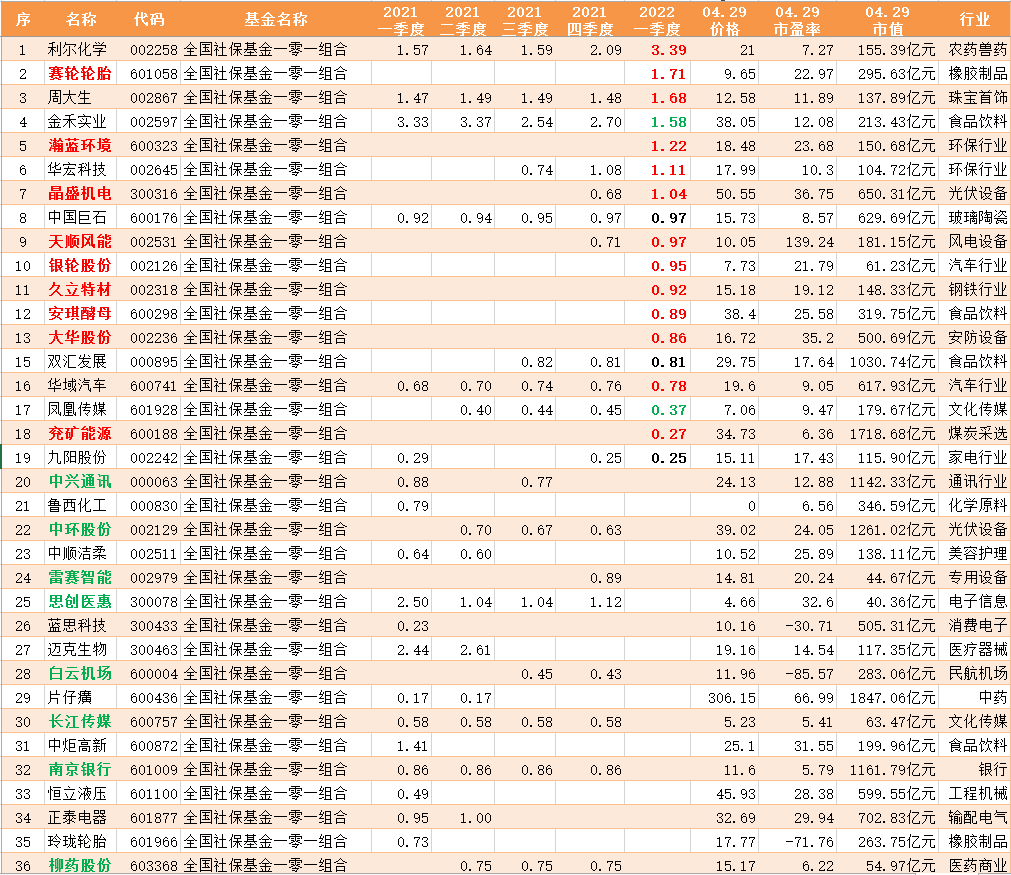Click the stock name 天顺风能
This screenshot has width=1011, height=875.
[x=80, y=242]
